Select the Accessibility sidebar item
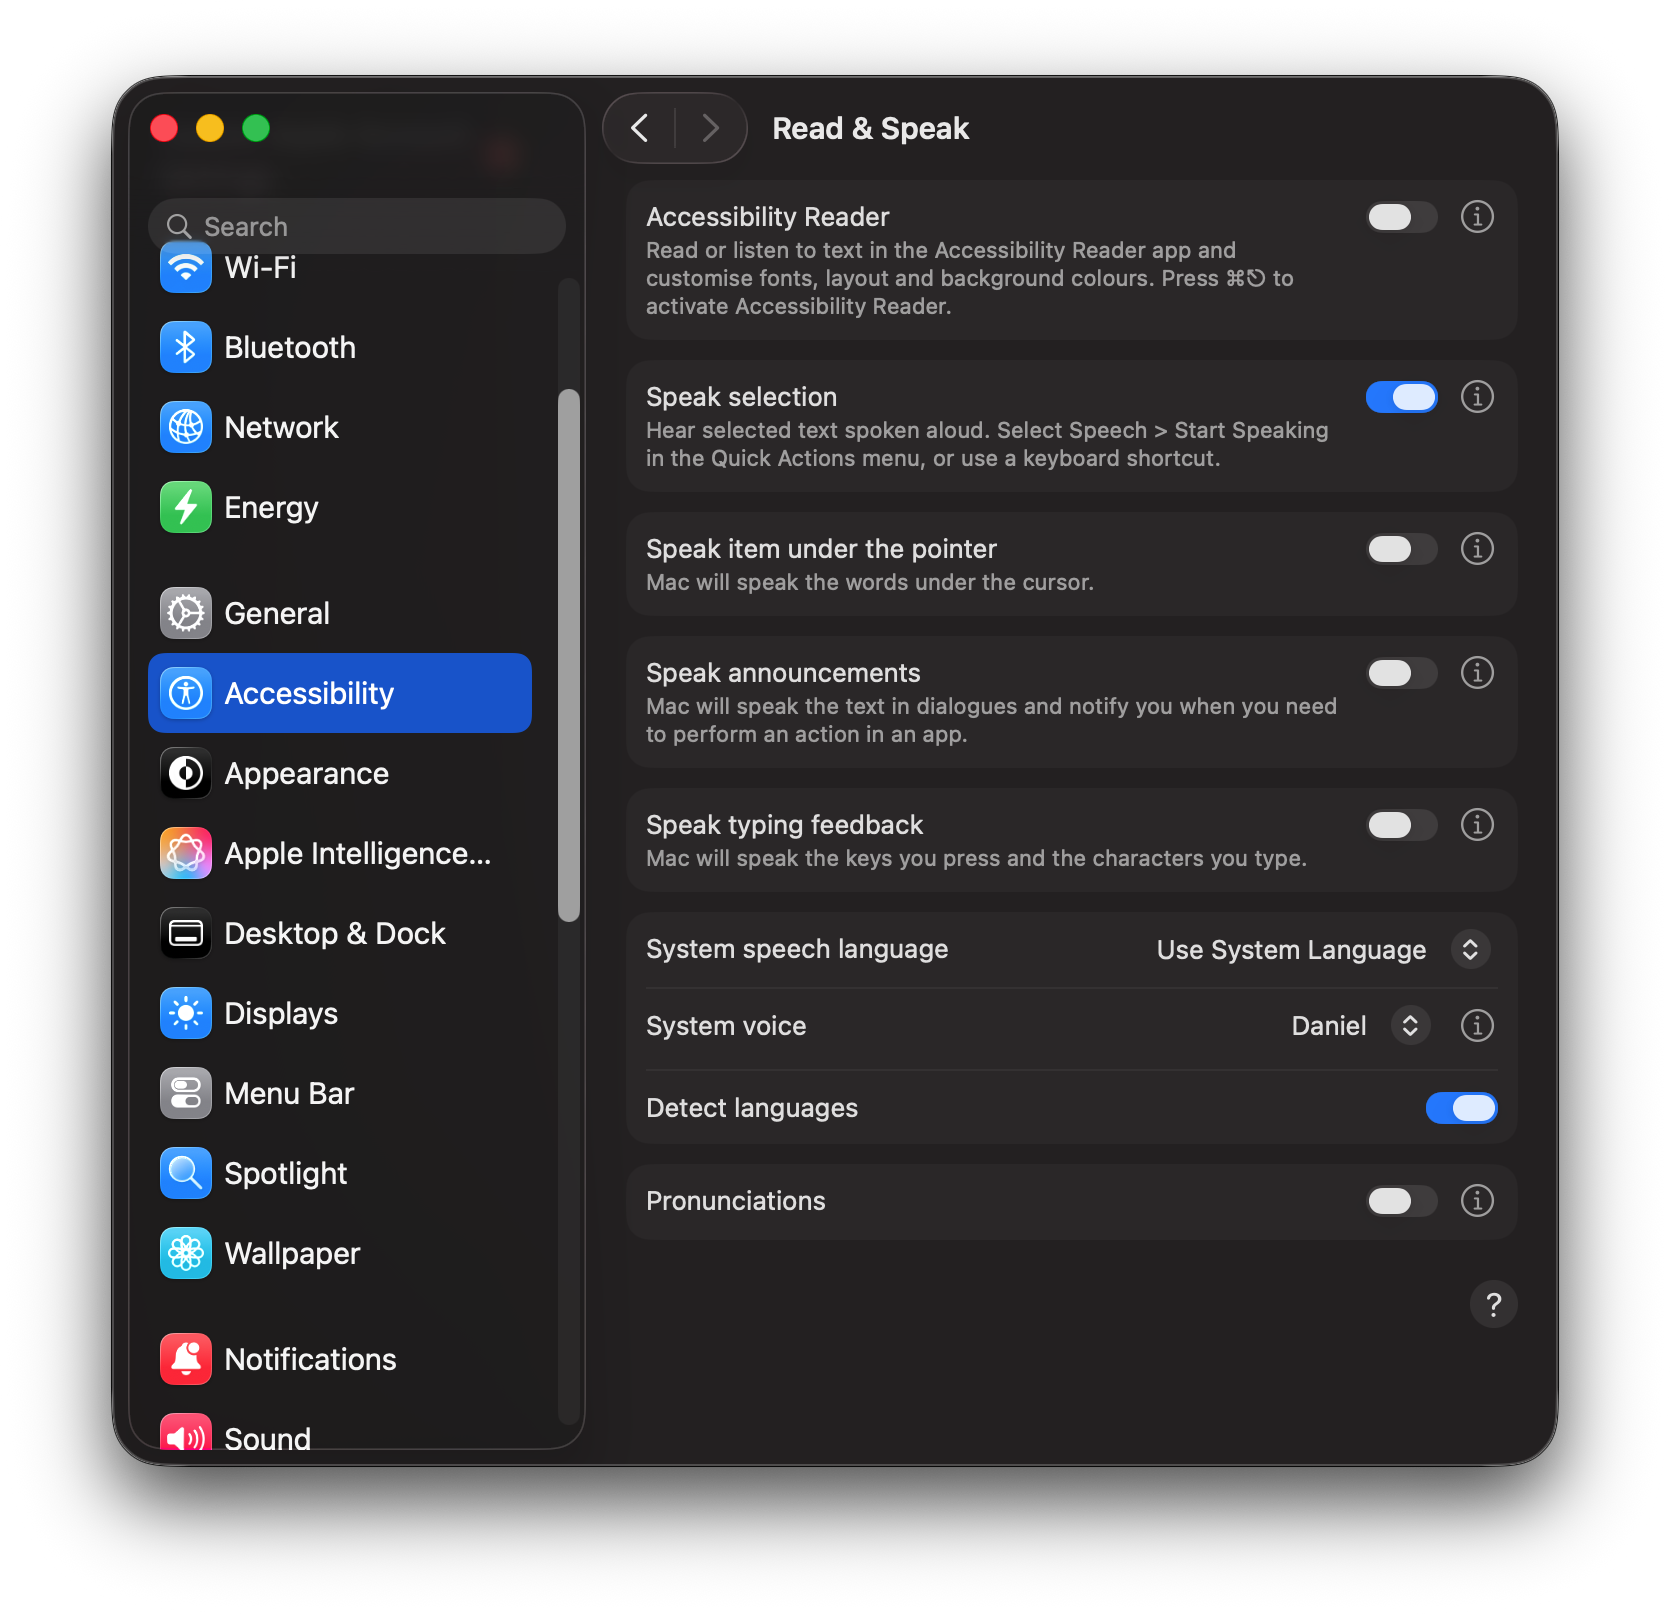Screen dimensions: 1670x1614 (309, 693)
